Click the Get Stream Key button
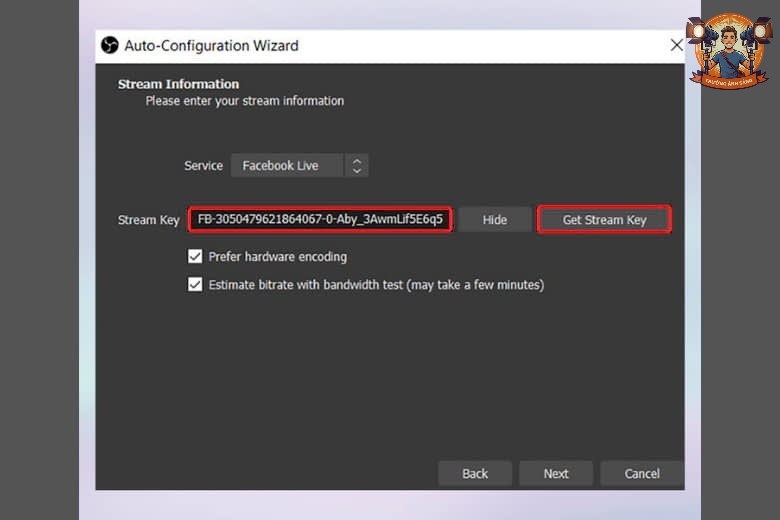This screenshot has width=780, height=520. click(x=604, y=219)
